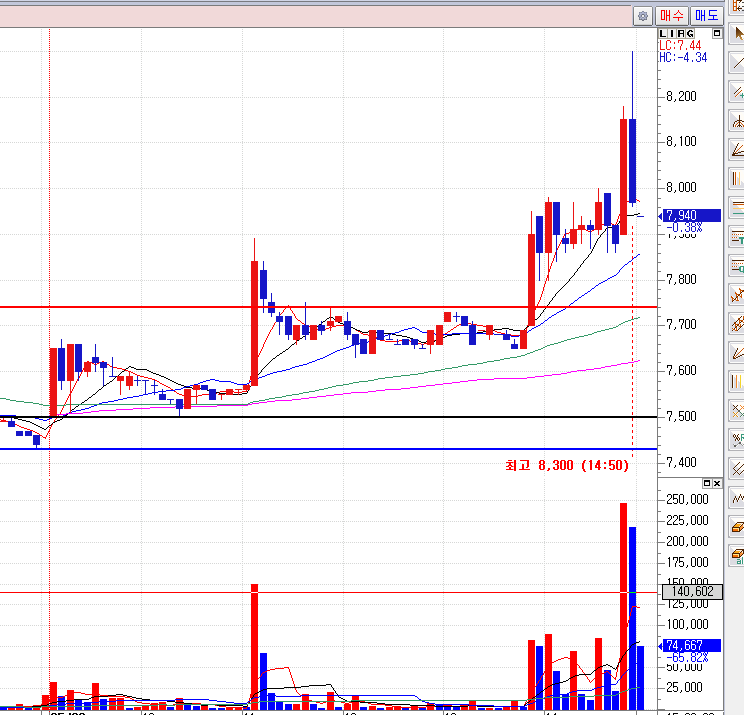The height and width of the screenshot is (715, 744).
Task: Select the diverging arrows fan tool
Action: click(x=737, y=353)
